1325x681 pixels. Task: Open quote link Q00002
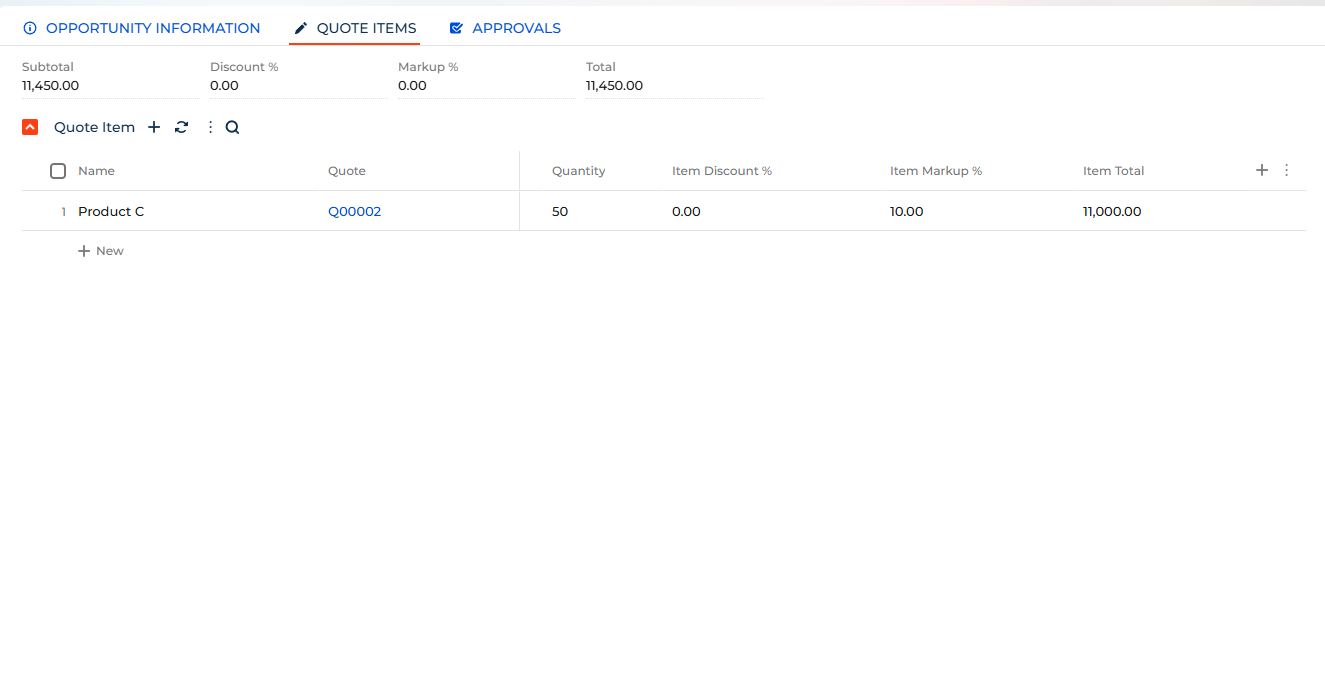pyautogui.click(x=355, y=211)
